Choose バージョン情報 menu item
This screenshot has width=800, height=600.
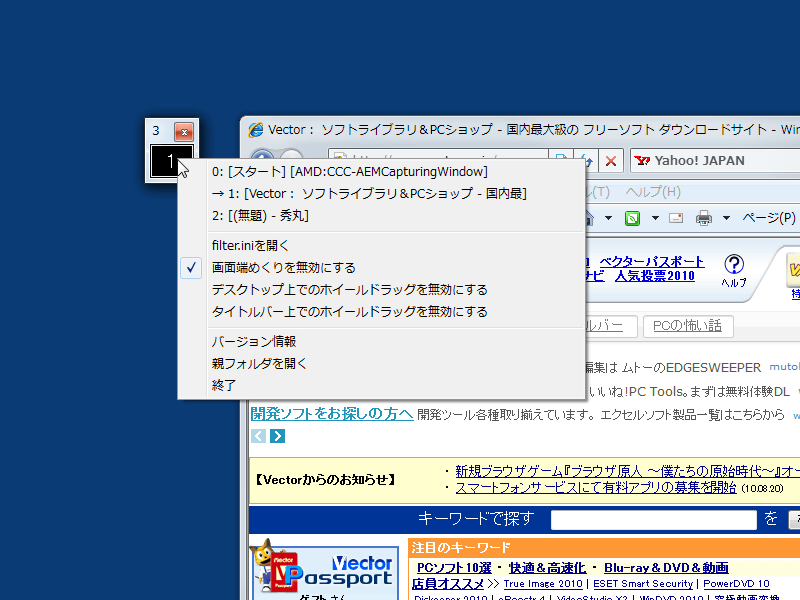[381, 341]
